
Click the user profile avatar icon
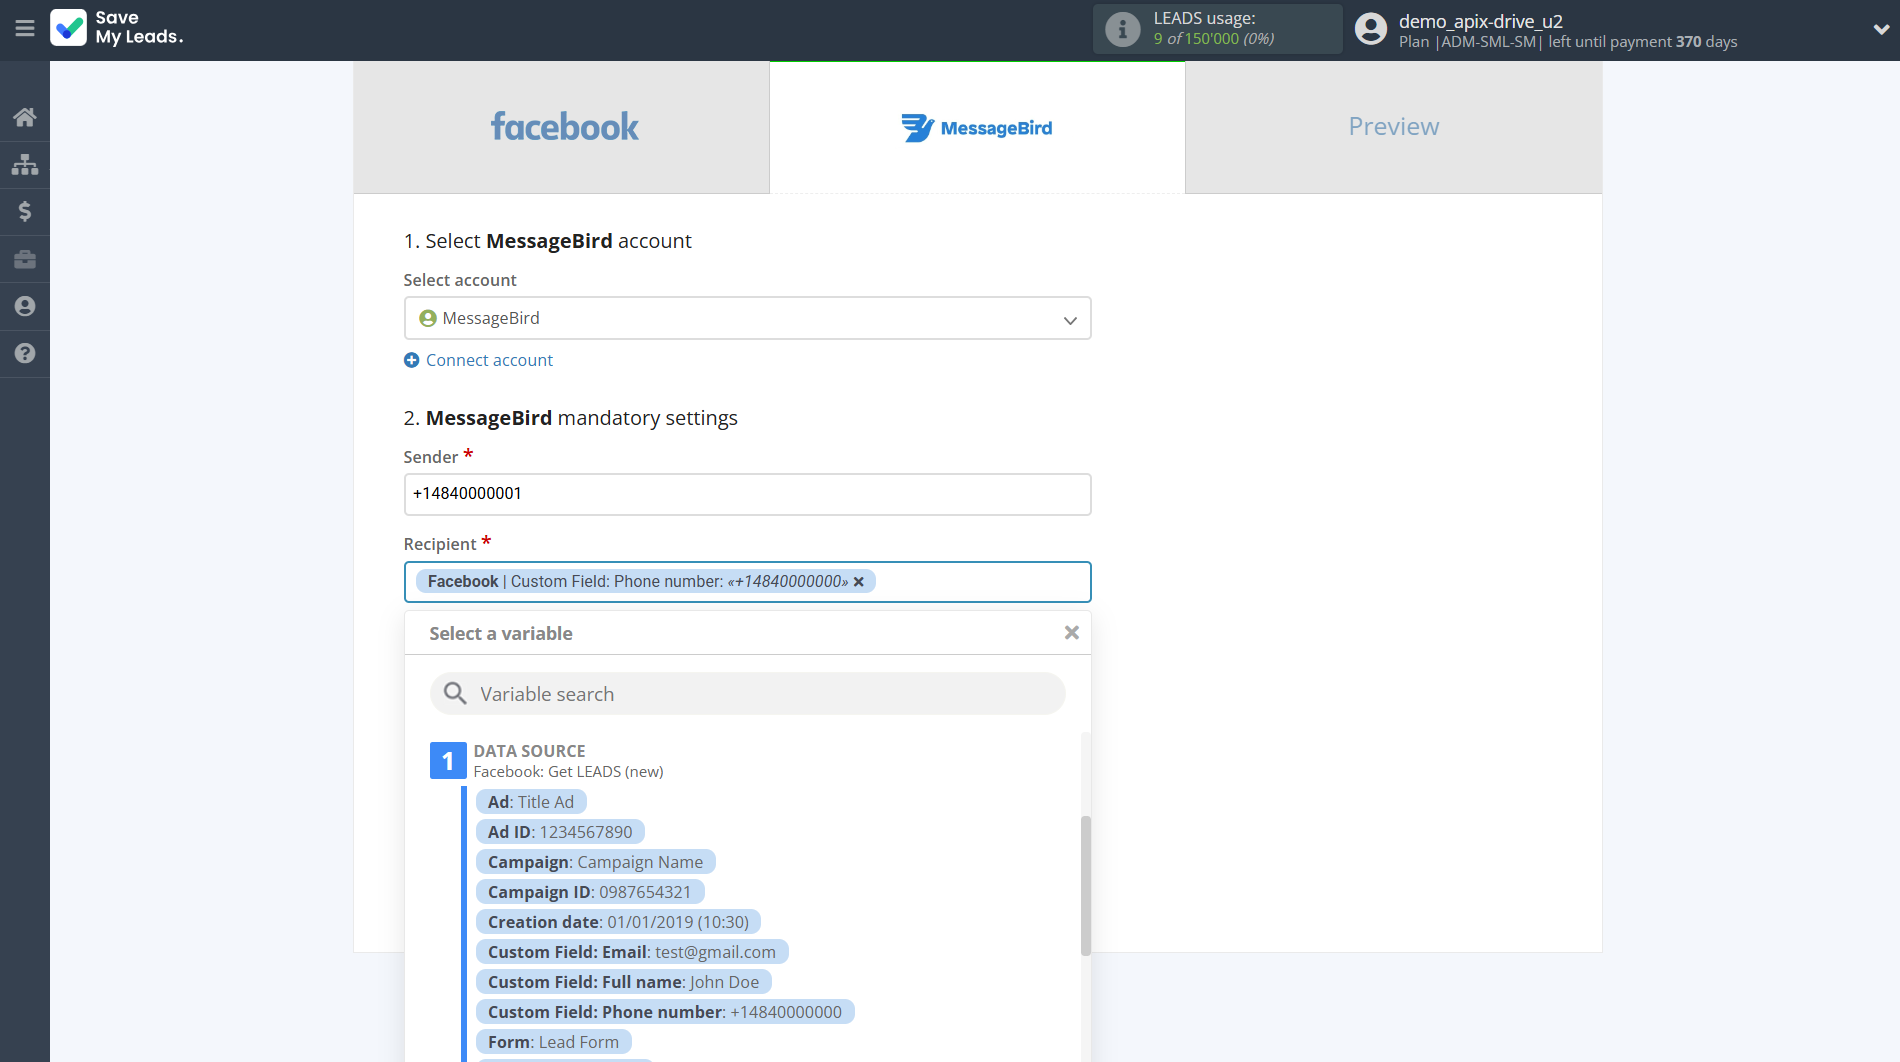pyautogui.click(x=1370, y=29)
